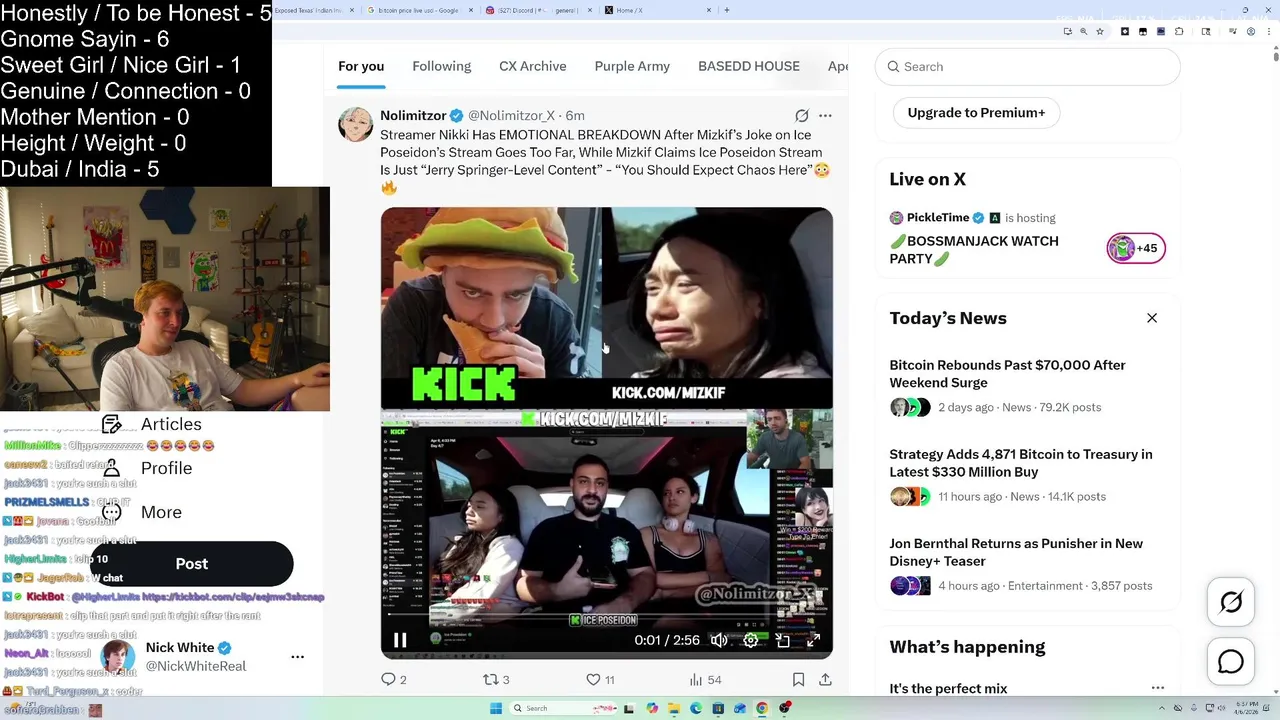This screenshot has width=1280, height=720.
Task: Open more options on Nolimitzor's post
Action: click(x=825, y=116)
